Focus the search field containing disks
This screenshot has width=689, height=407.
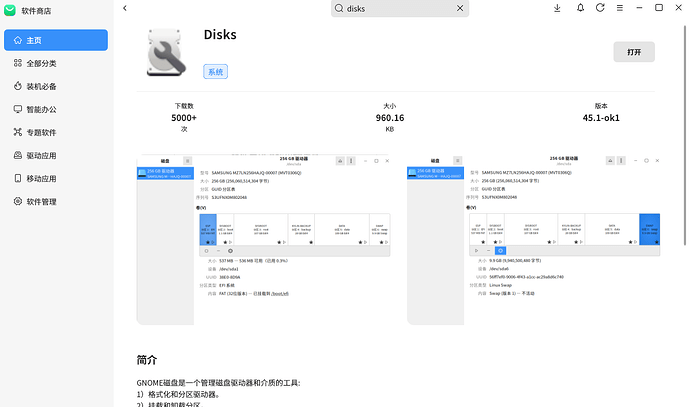tap(400, 8)
